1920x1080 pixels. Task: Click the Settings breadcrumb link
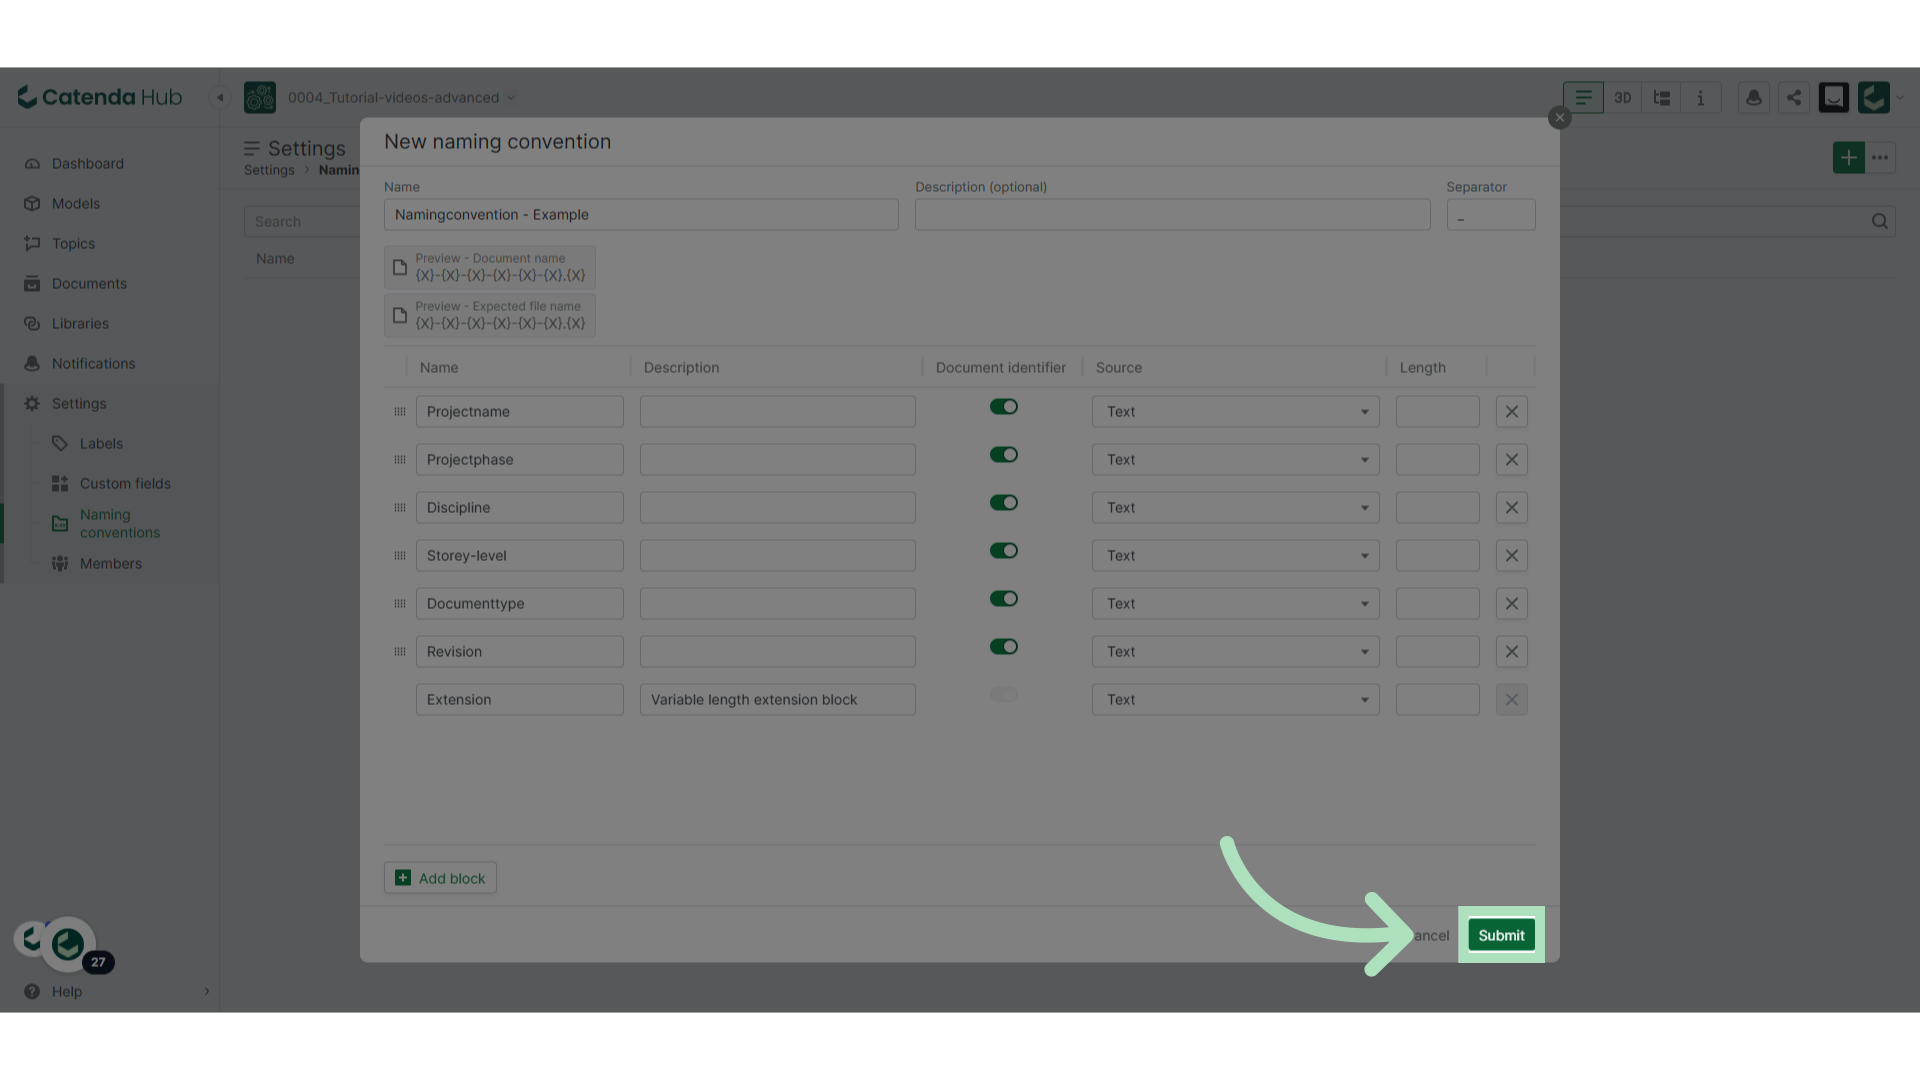point(269,170)
